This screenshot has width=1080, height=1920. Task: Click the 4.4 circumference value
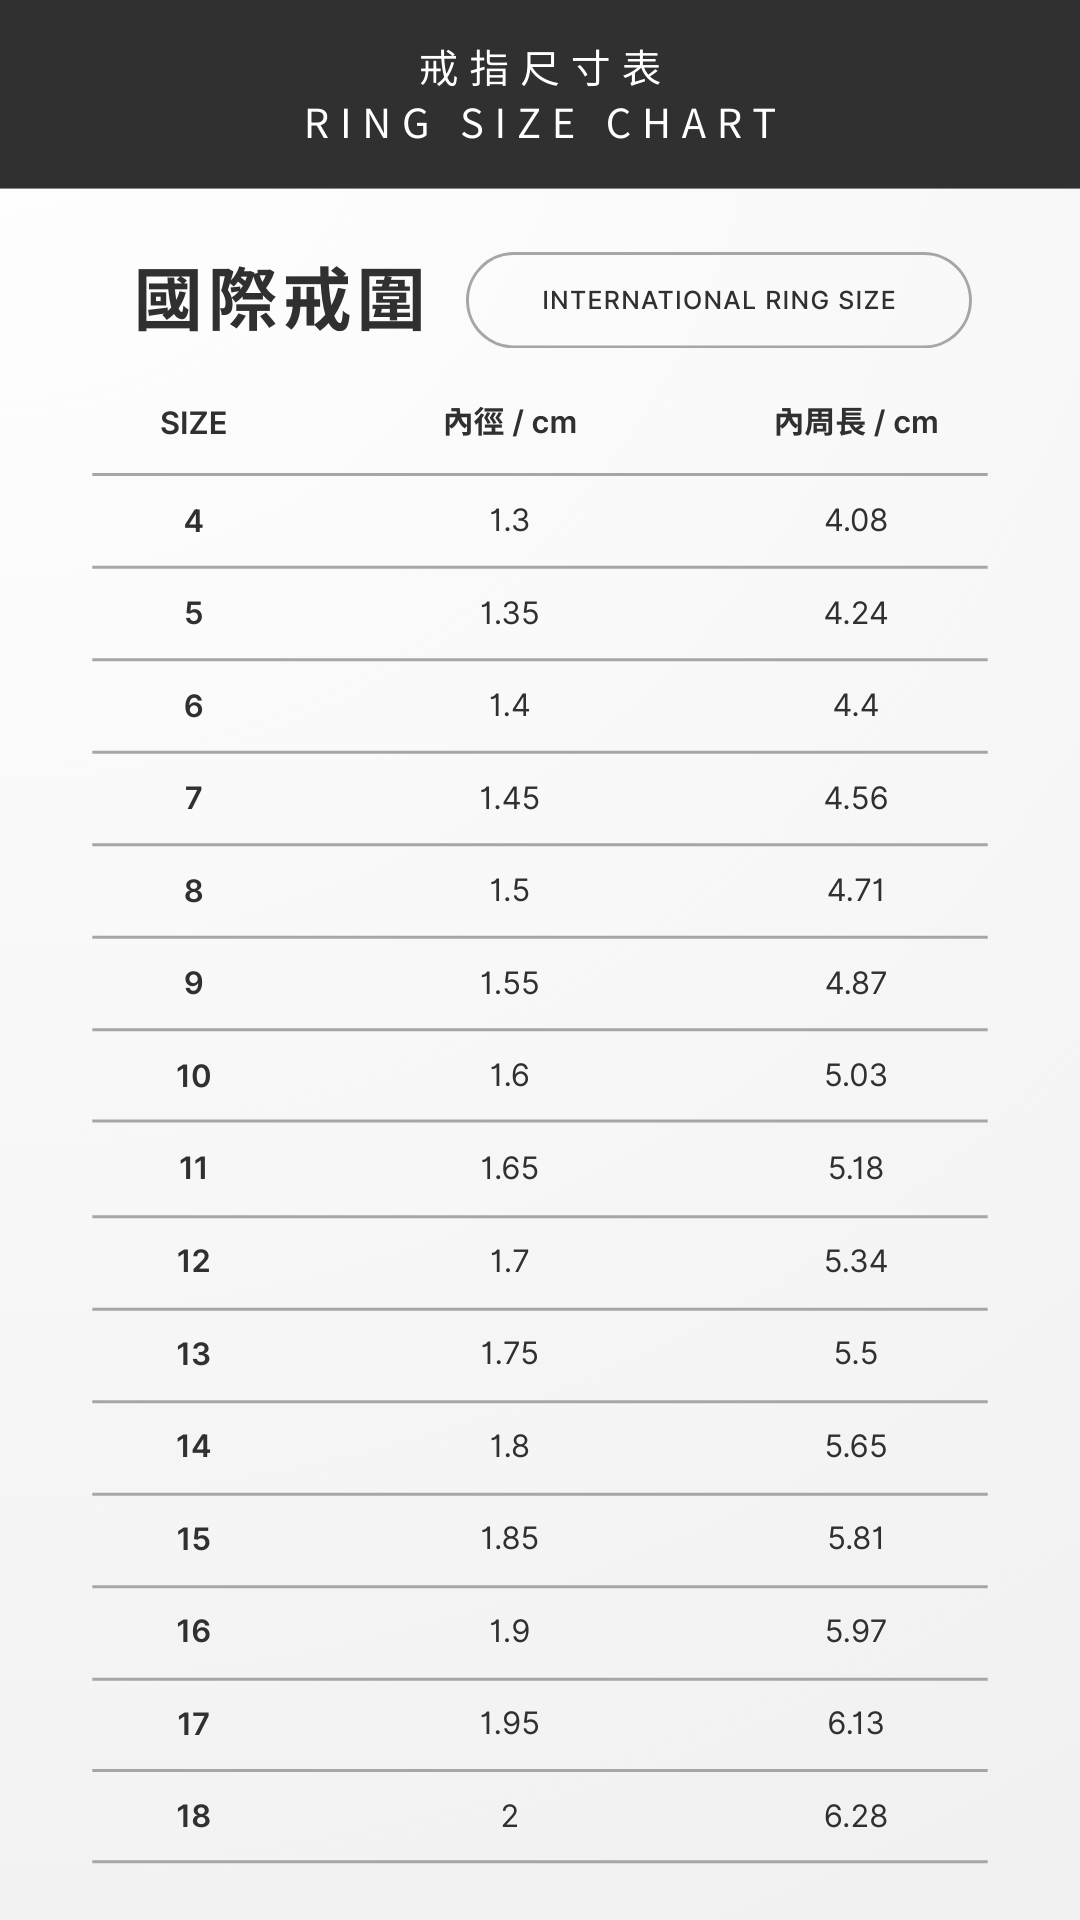pos(856,706)
